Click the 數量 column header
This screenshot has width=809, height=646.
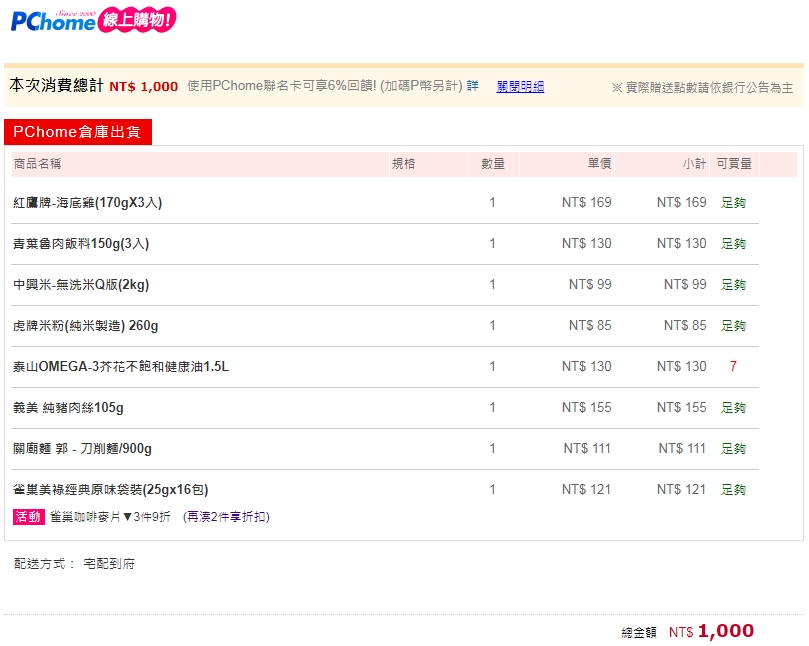493,164
